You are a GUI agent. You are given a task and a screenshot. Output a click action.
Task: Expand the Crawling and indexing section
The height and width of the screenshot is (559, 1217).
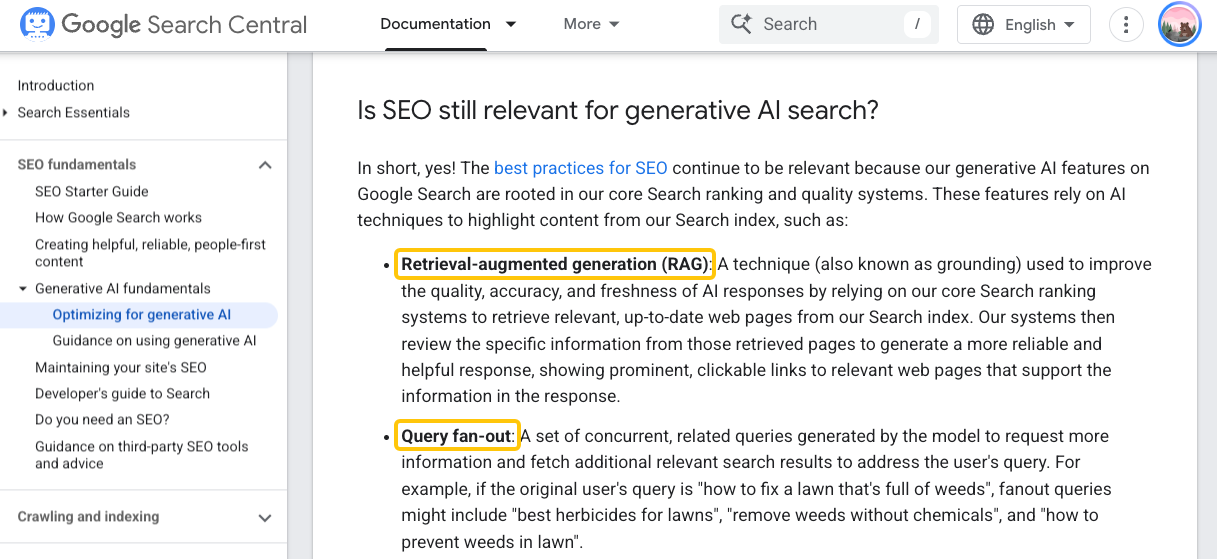pyautogui.click(x=265, y=517)
